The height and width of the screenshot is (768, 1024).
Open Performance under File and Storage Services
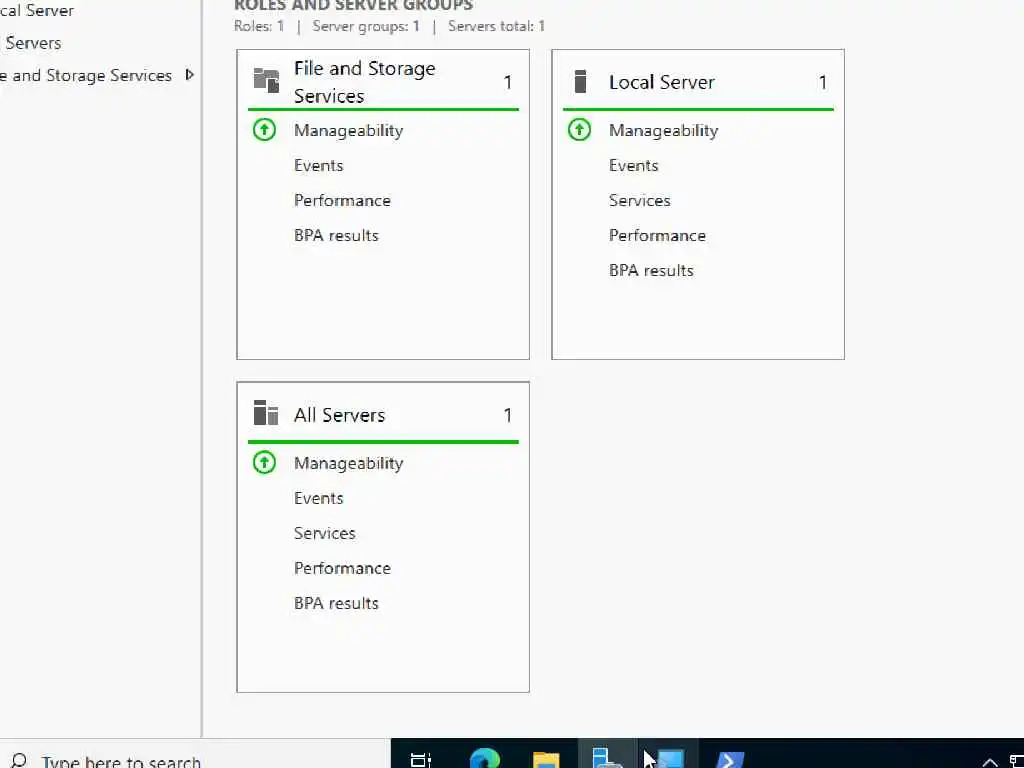[342, 200]
